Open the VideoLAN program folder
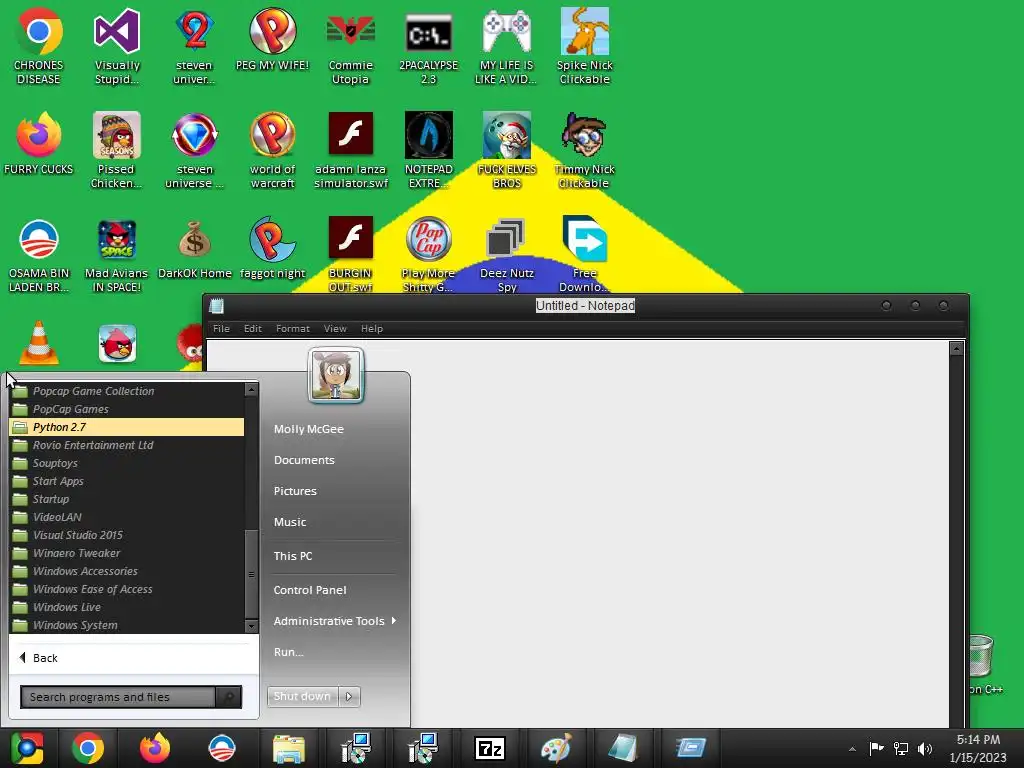 [127, 517]
